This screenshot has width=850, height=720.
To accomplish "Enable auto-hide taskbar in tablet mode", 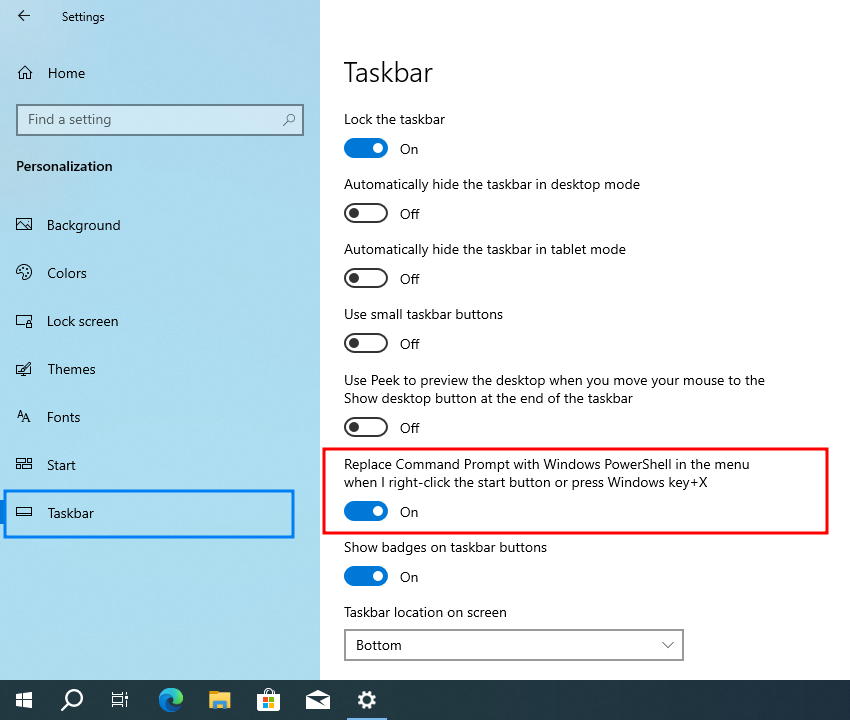I will (366, 279).
